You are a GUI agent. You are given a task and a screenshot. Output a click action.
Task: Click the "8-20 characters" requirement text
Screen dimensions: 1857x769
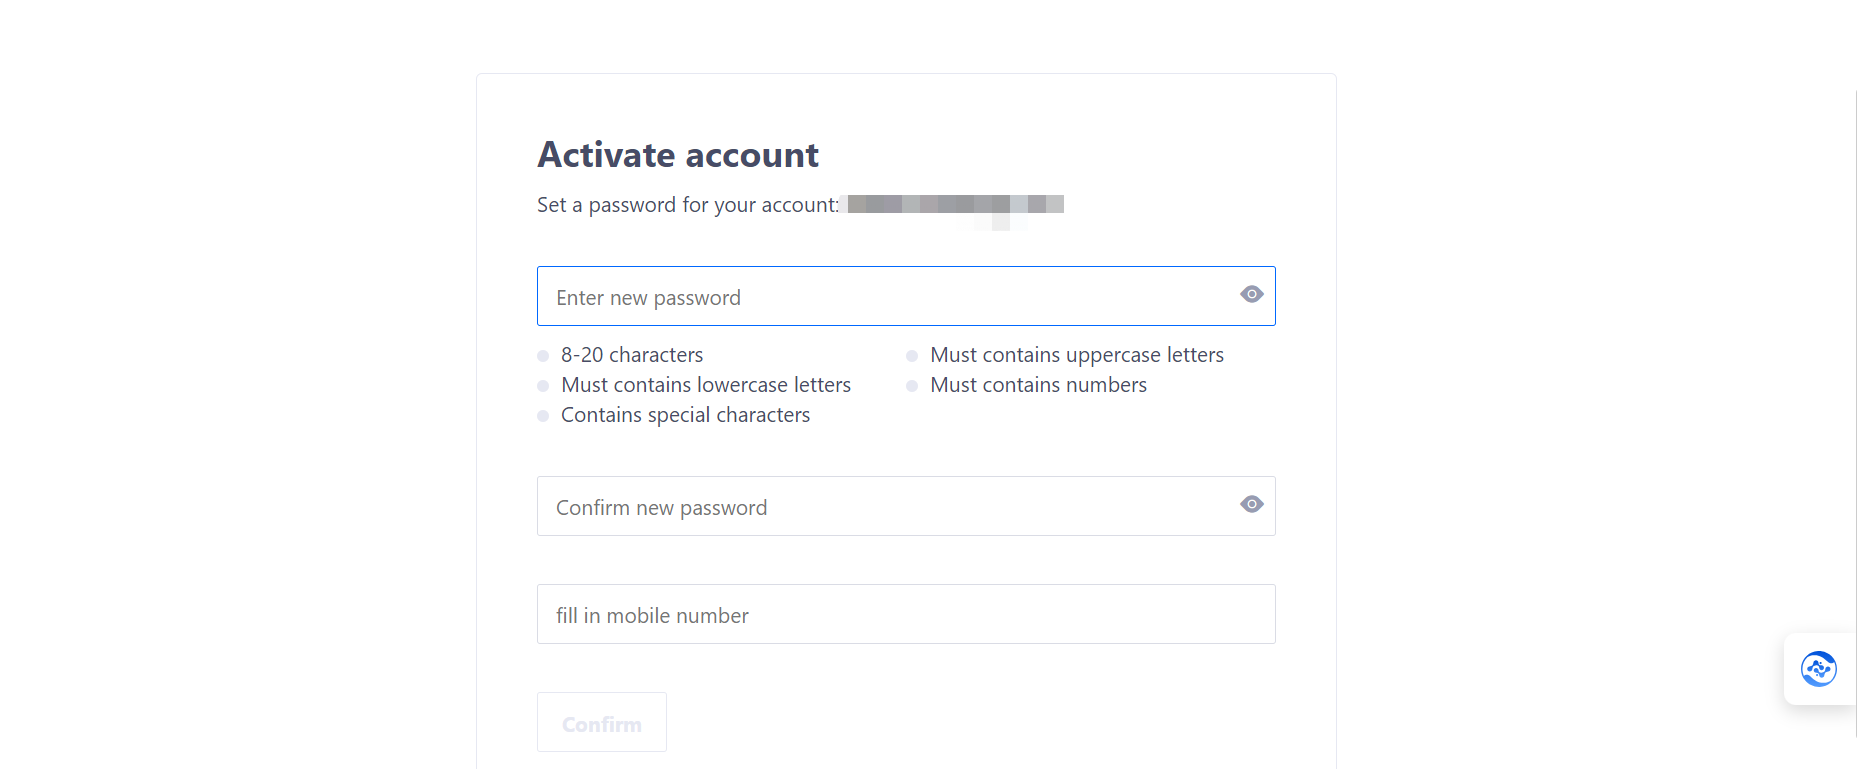click(632, 355)
